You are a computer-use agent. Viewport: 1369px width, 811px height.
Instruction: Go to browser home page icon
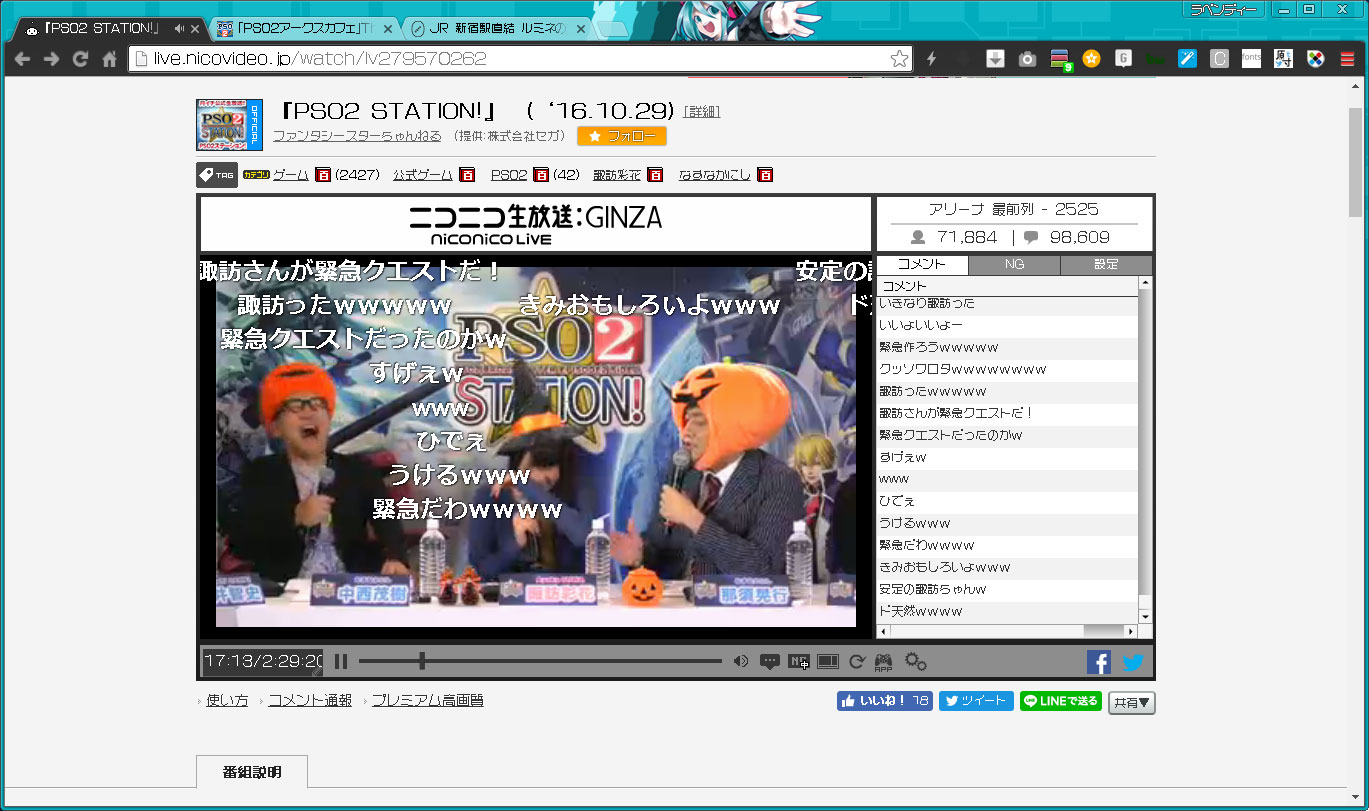110,59
